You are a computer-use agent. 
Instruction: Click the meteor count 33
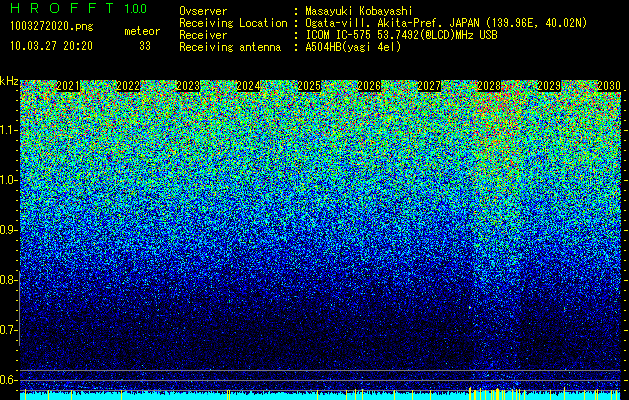pyautogui.click(x=145, y=46)
